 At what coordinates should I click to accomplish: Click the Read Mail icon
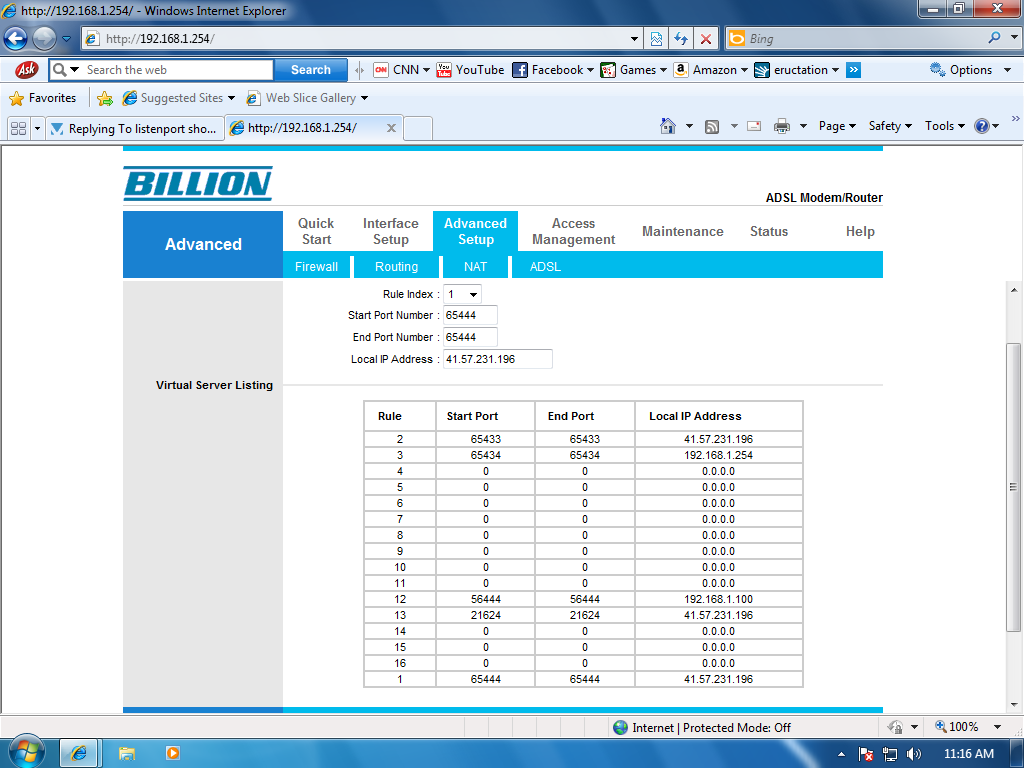tap(754, 126)
